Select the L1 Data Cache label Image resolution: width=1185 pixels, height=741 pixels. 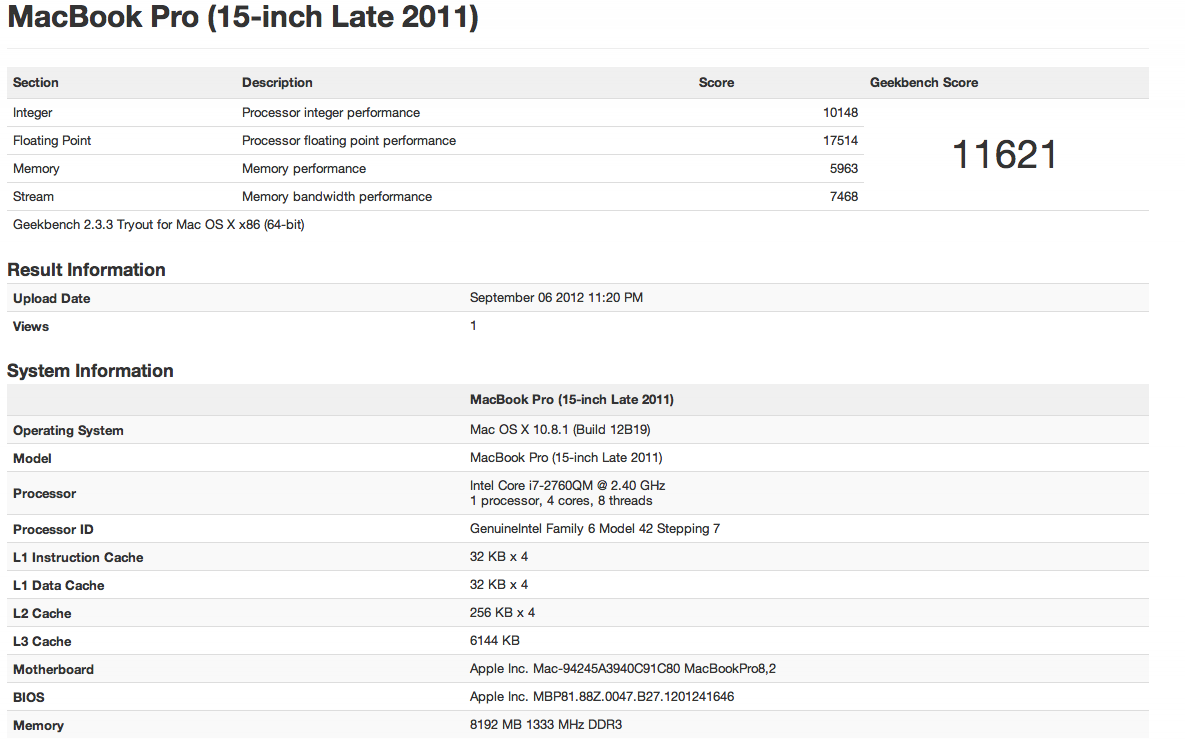coord(58,585)
